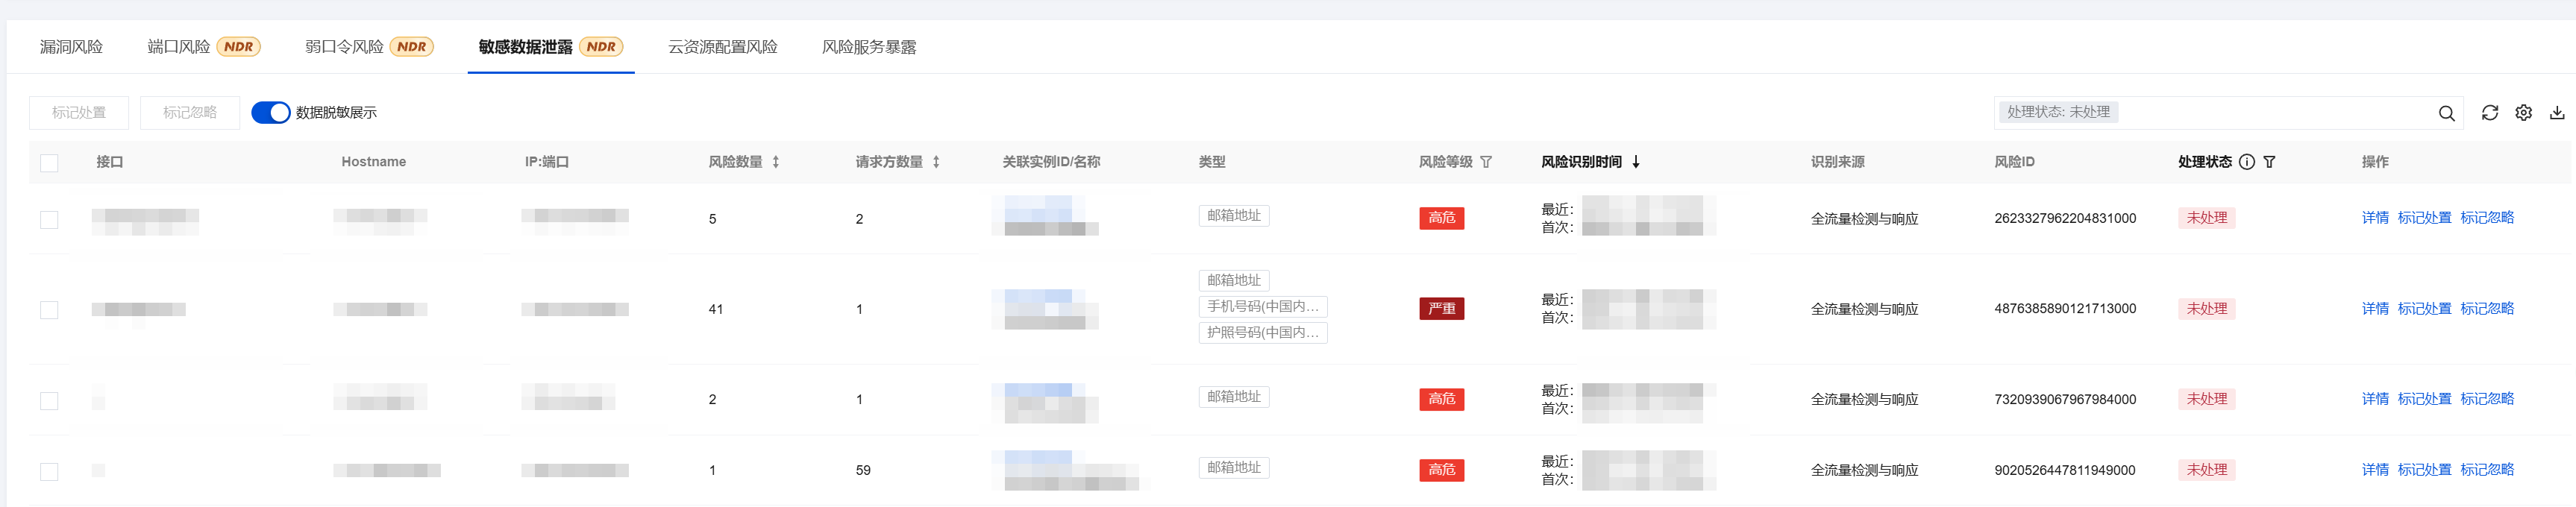Open table column settings gear
This screenshot has height=507, width=2576.
pyautogui.click(x=2524, y=113)
